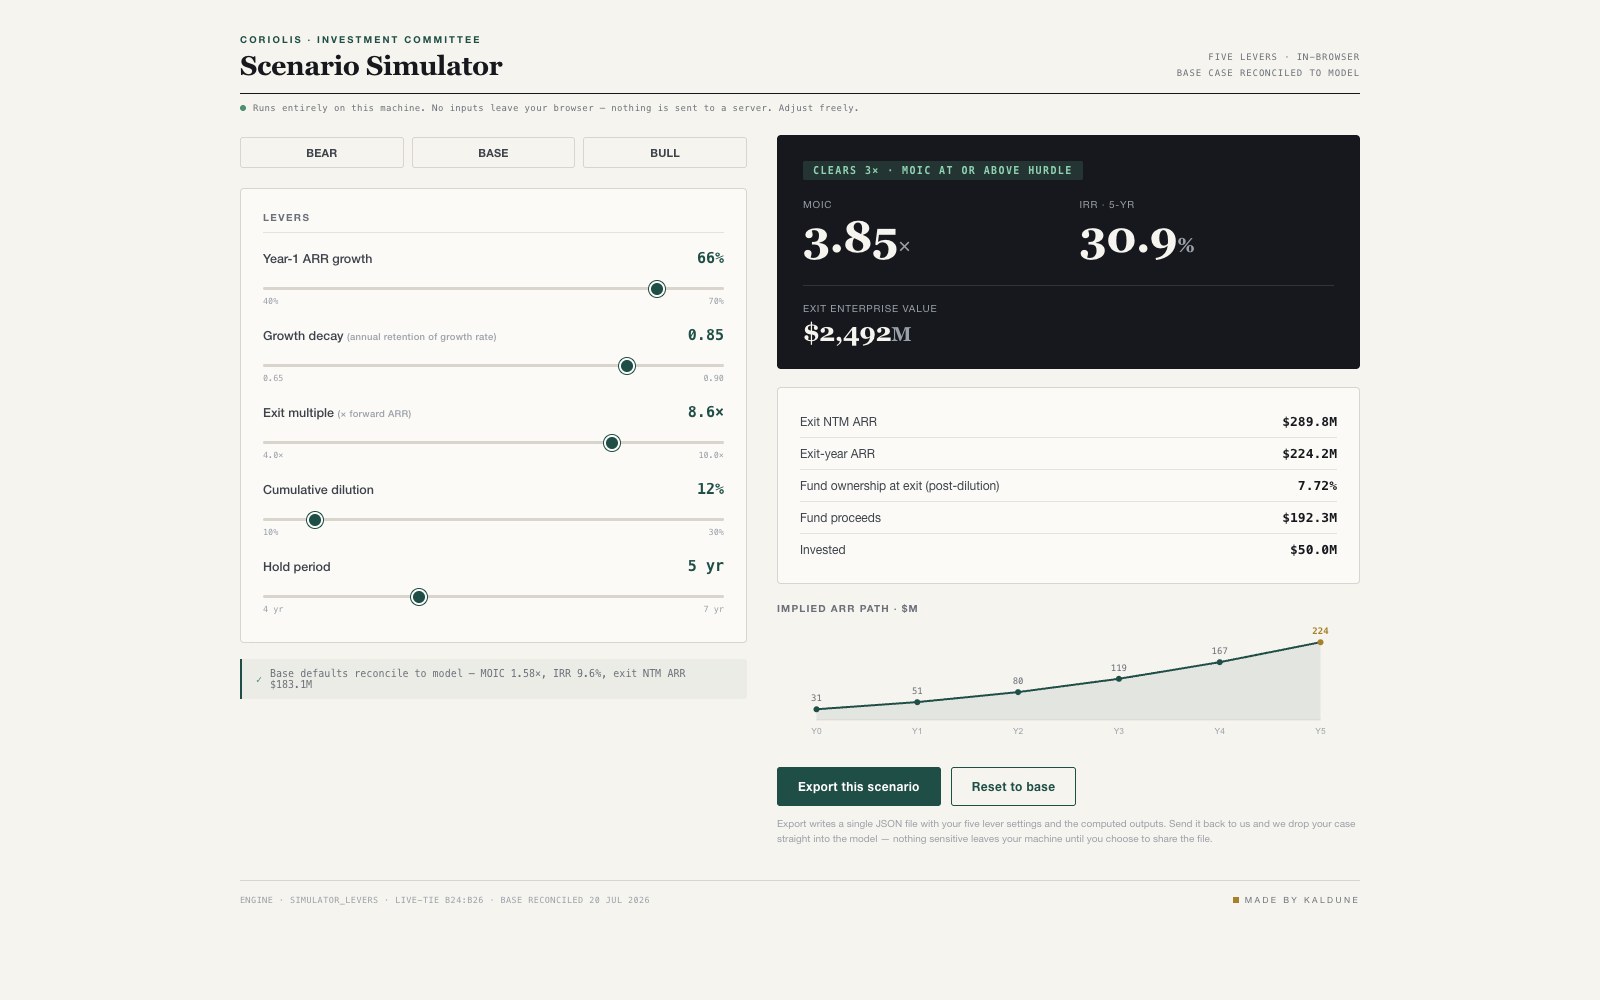The image size is (1600, 1000).
Task: Click the Y2 chart point labeled 80
Action: pos(1018,692)
